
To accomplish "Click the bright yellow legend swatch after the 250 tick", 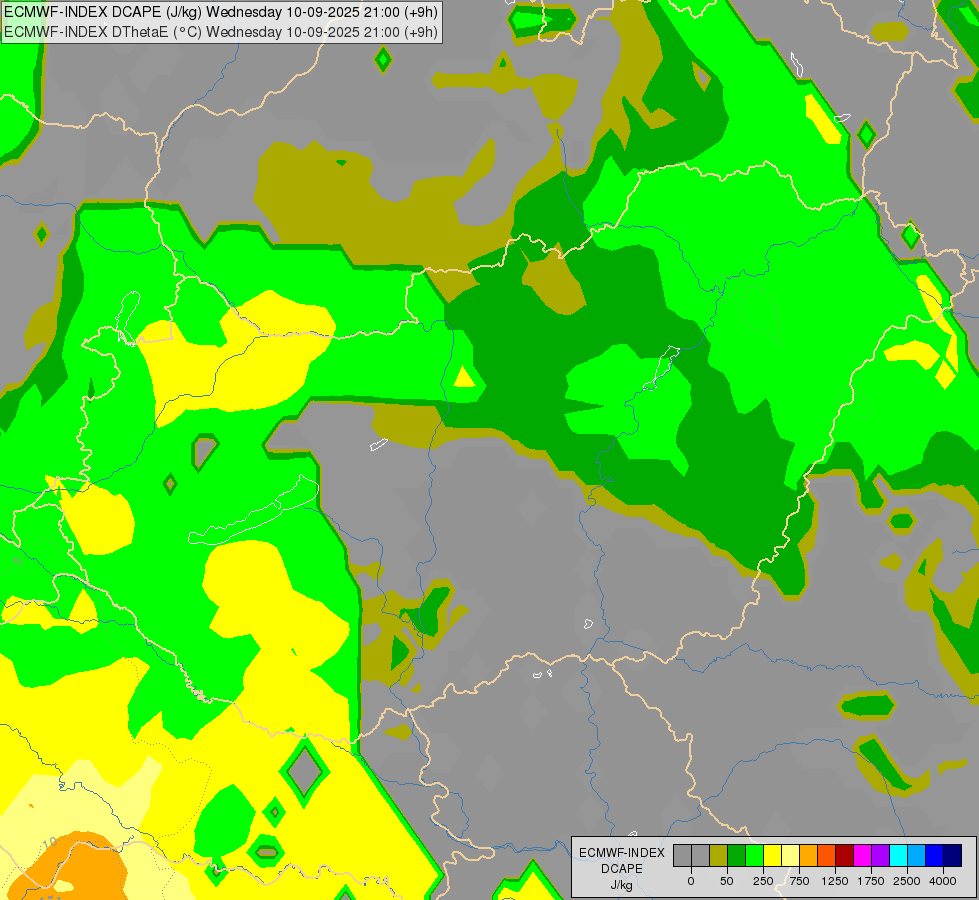I will point(772,856).
